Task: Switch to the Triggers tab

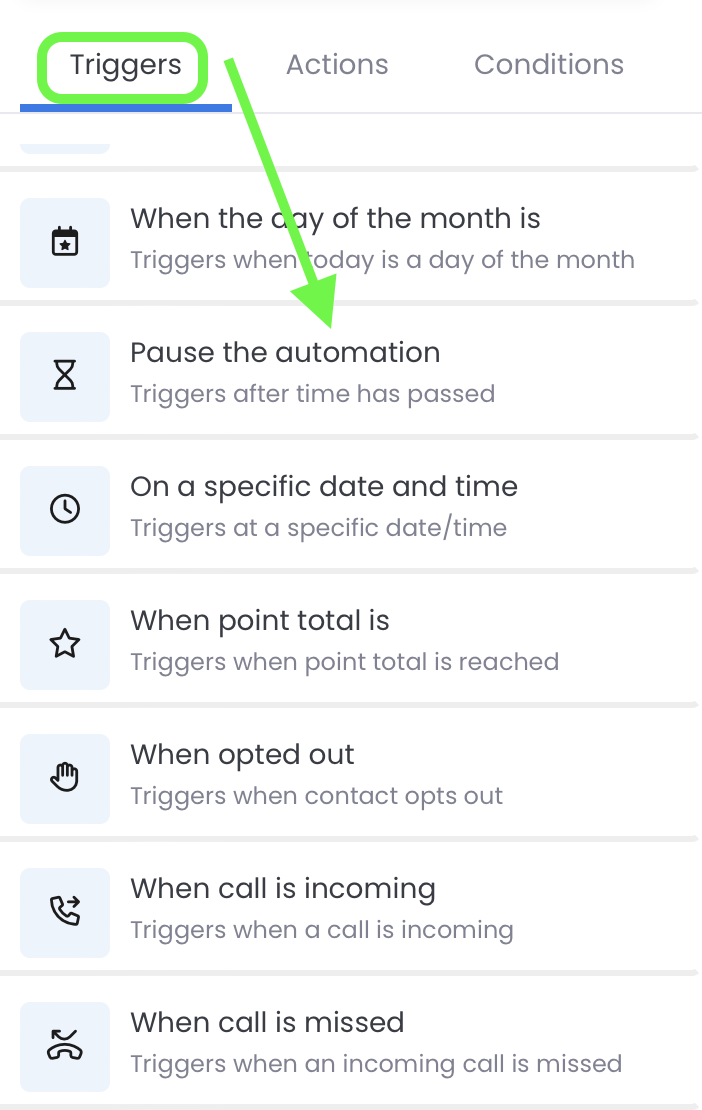Action: (126, 65)
